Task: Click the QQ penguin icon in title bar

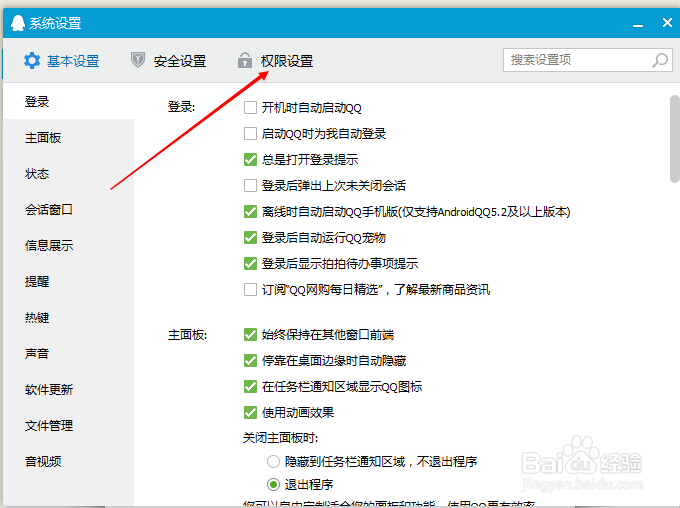Action: (x=18, y=23)
